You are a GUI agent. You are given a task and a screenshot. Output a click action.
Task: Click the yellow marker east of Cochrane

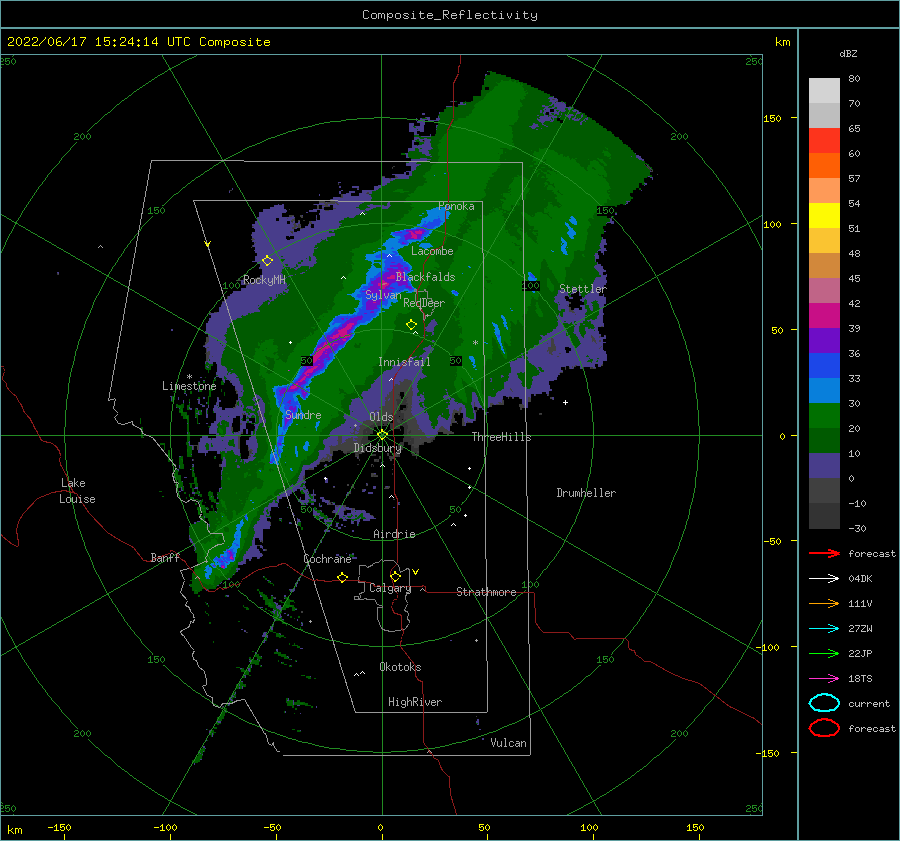pos(342,577)
